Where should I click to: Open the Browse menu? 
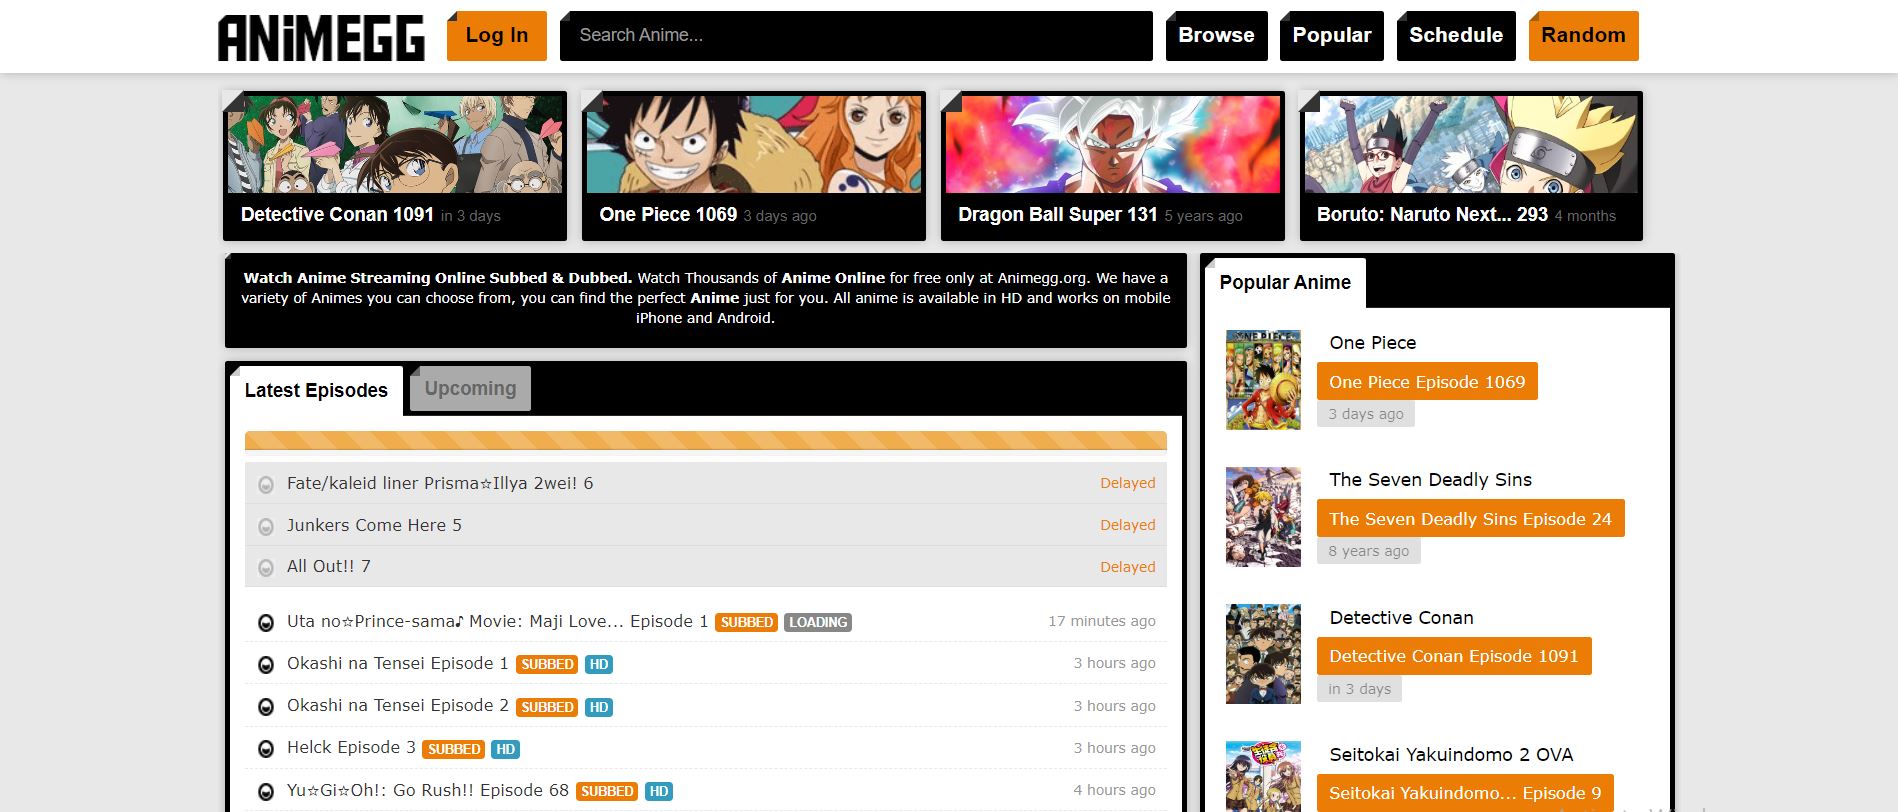(x=1217, y=36)
